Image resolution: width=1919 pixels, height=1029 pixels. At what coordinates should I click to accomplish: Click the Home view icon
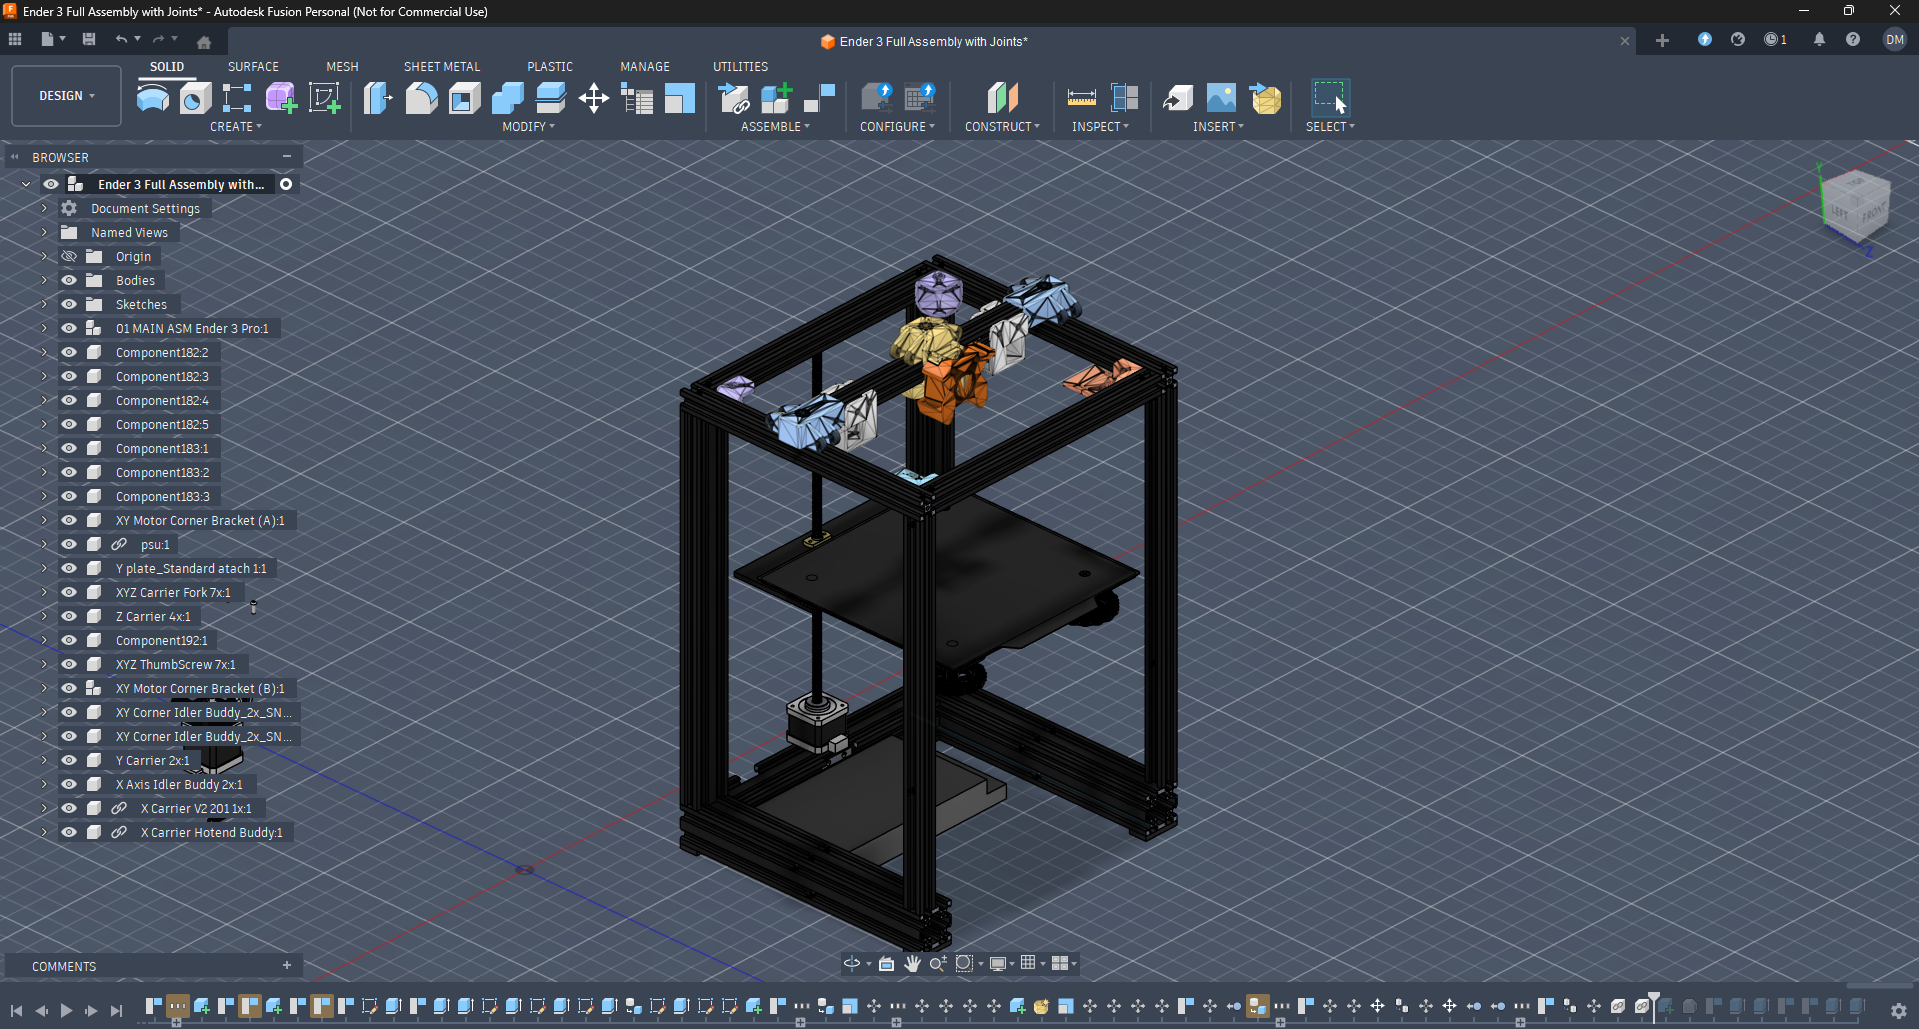[x=204, y=42]
